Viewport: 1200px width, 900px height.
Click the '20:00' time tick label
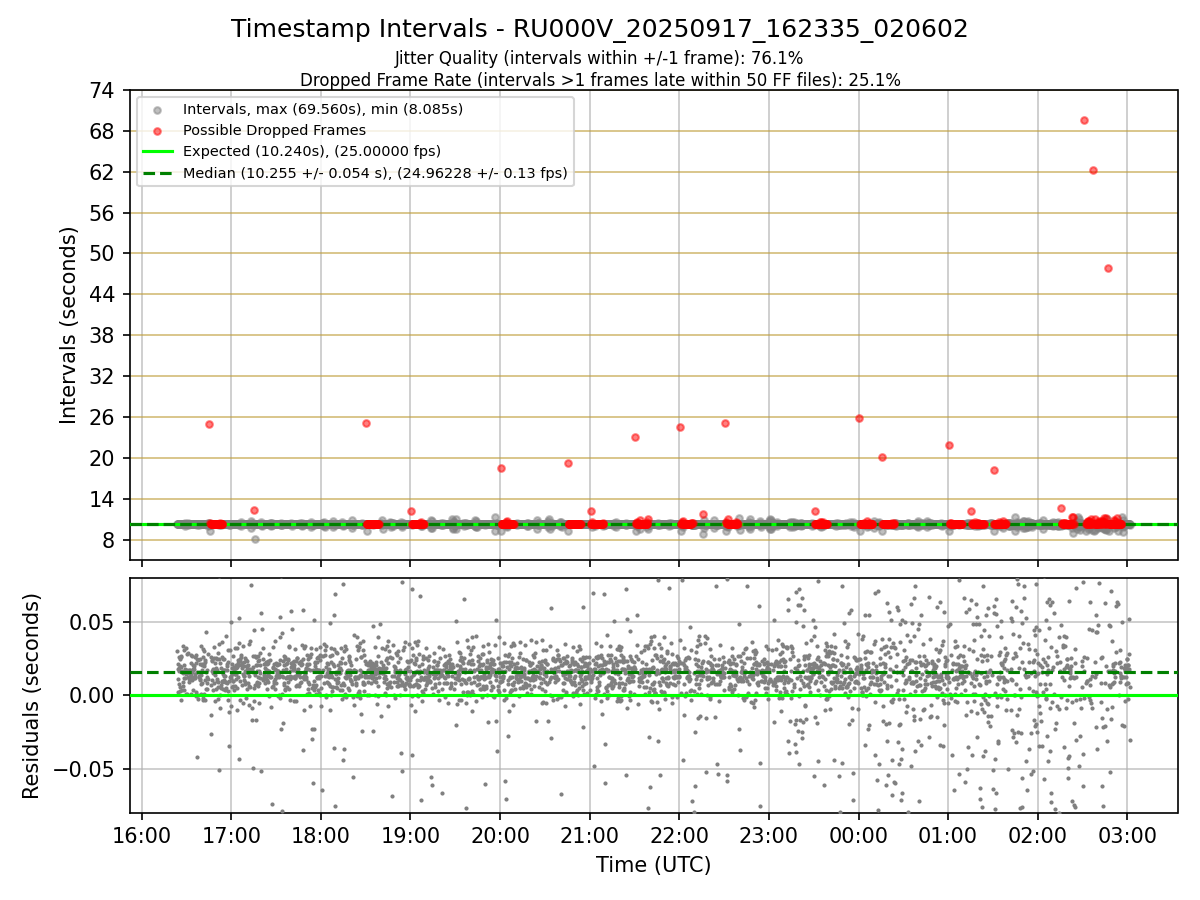click(500, 835)
